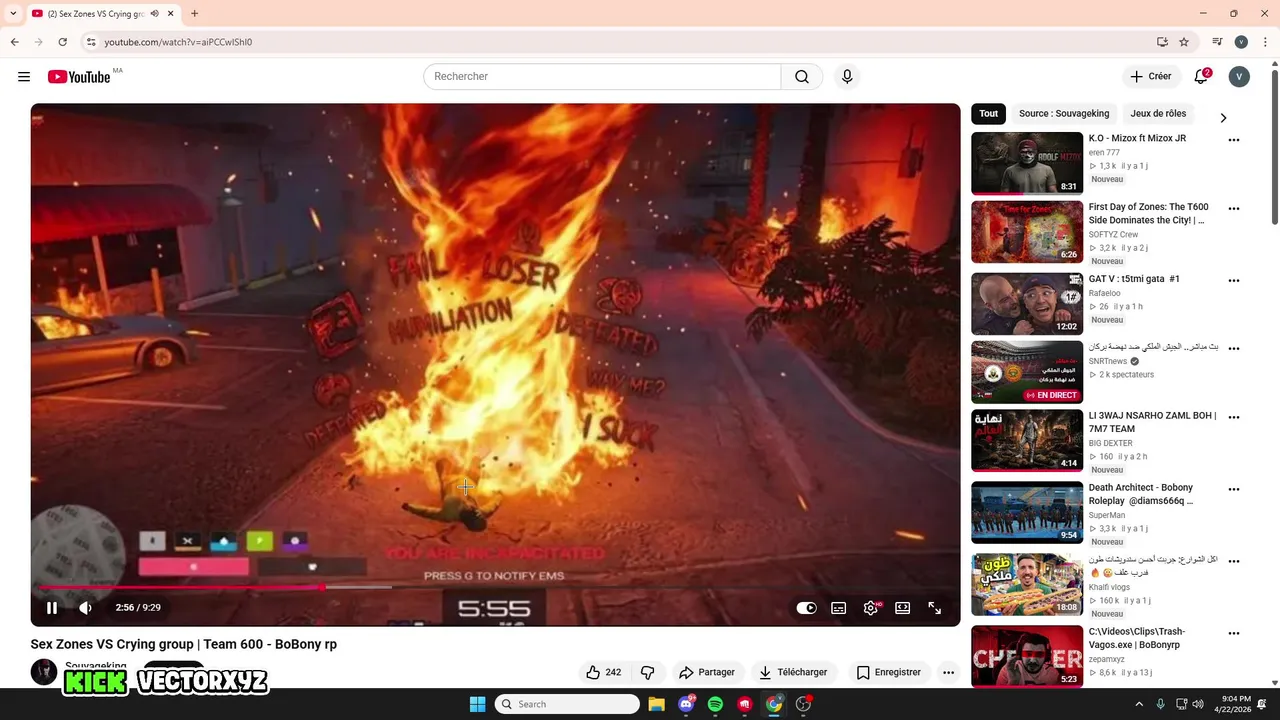Open First Day of Zones video thumbnail
Viewport: 1280px width, 720px height.
click(x=1027, y=232)
